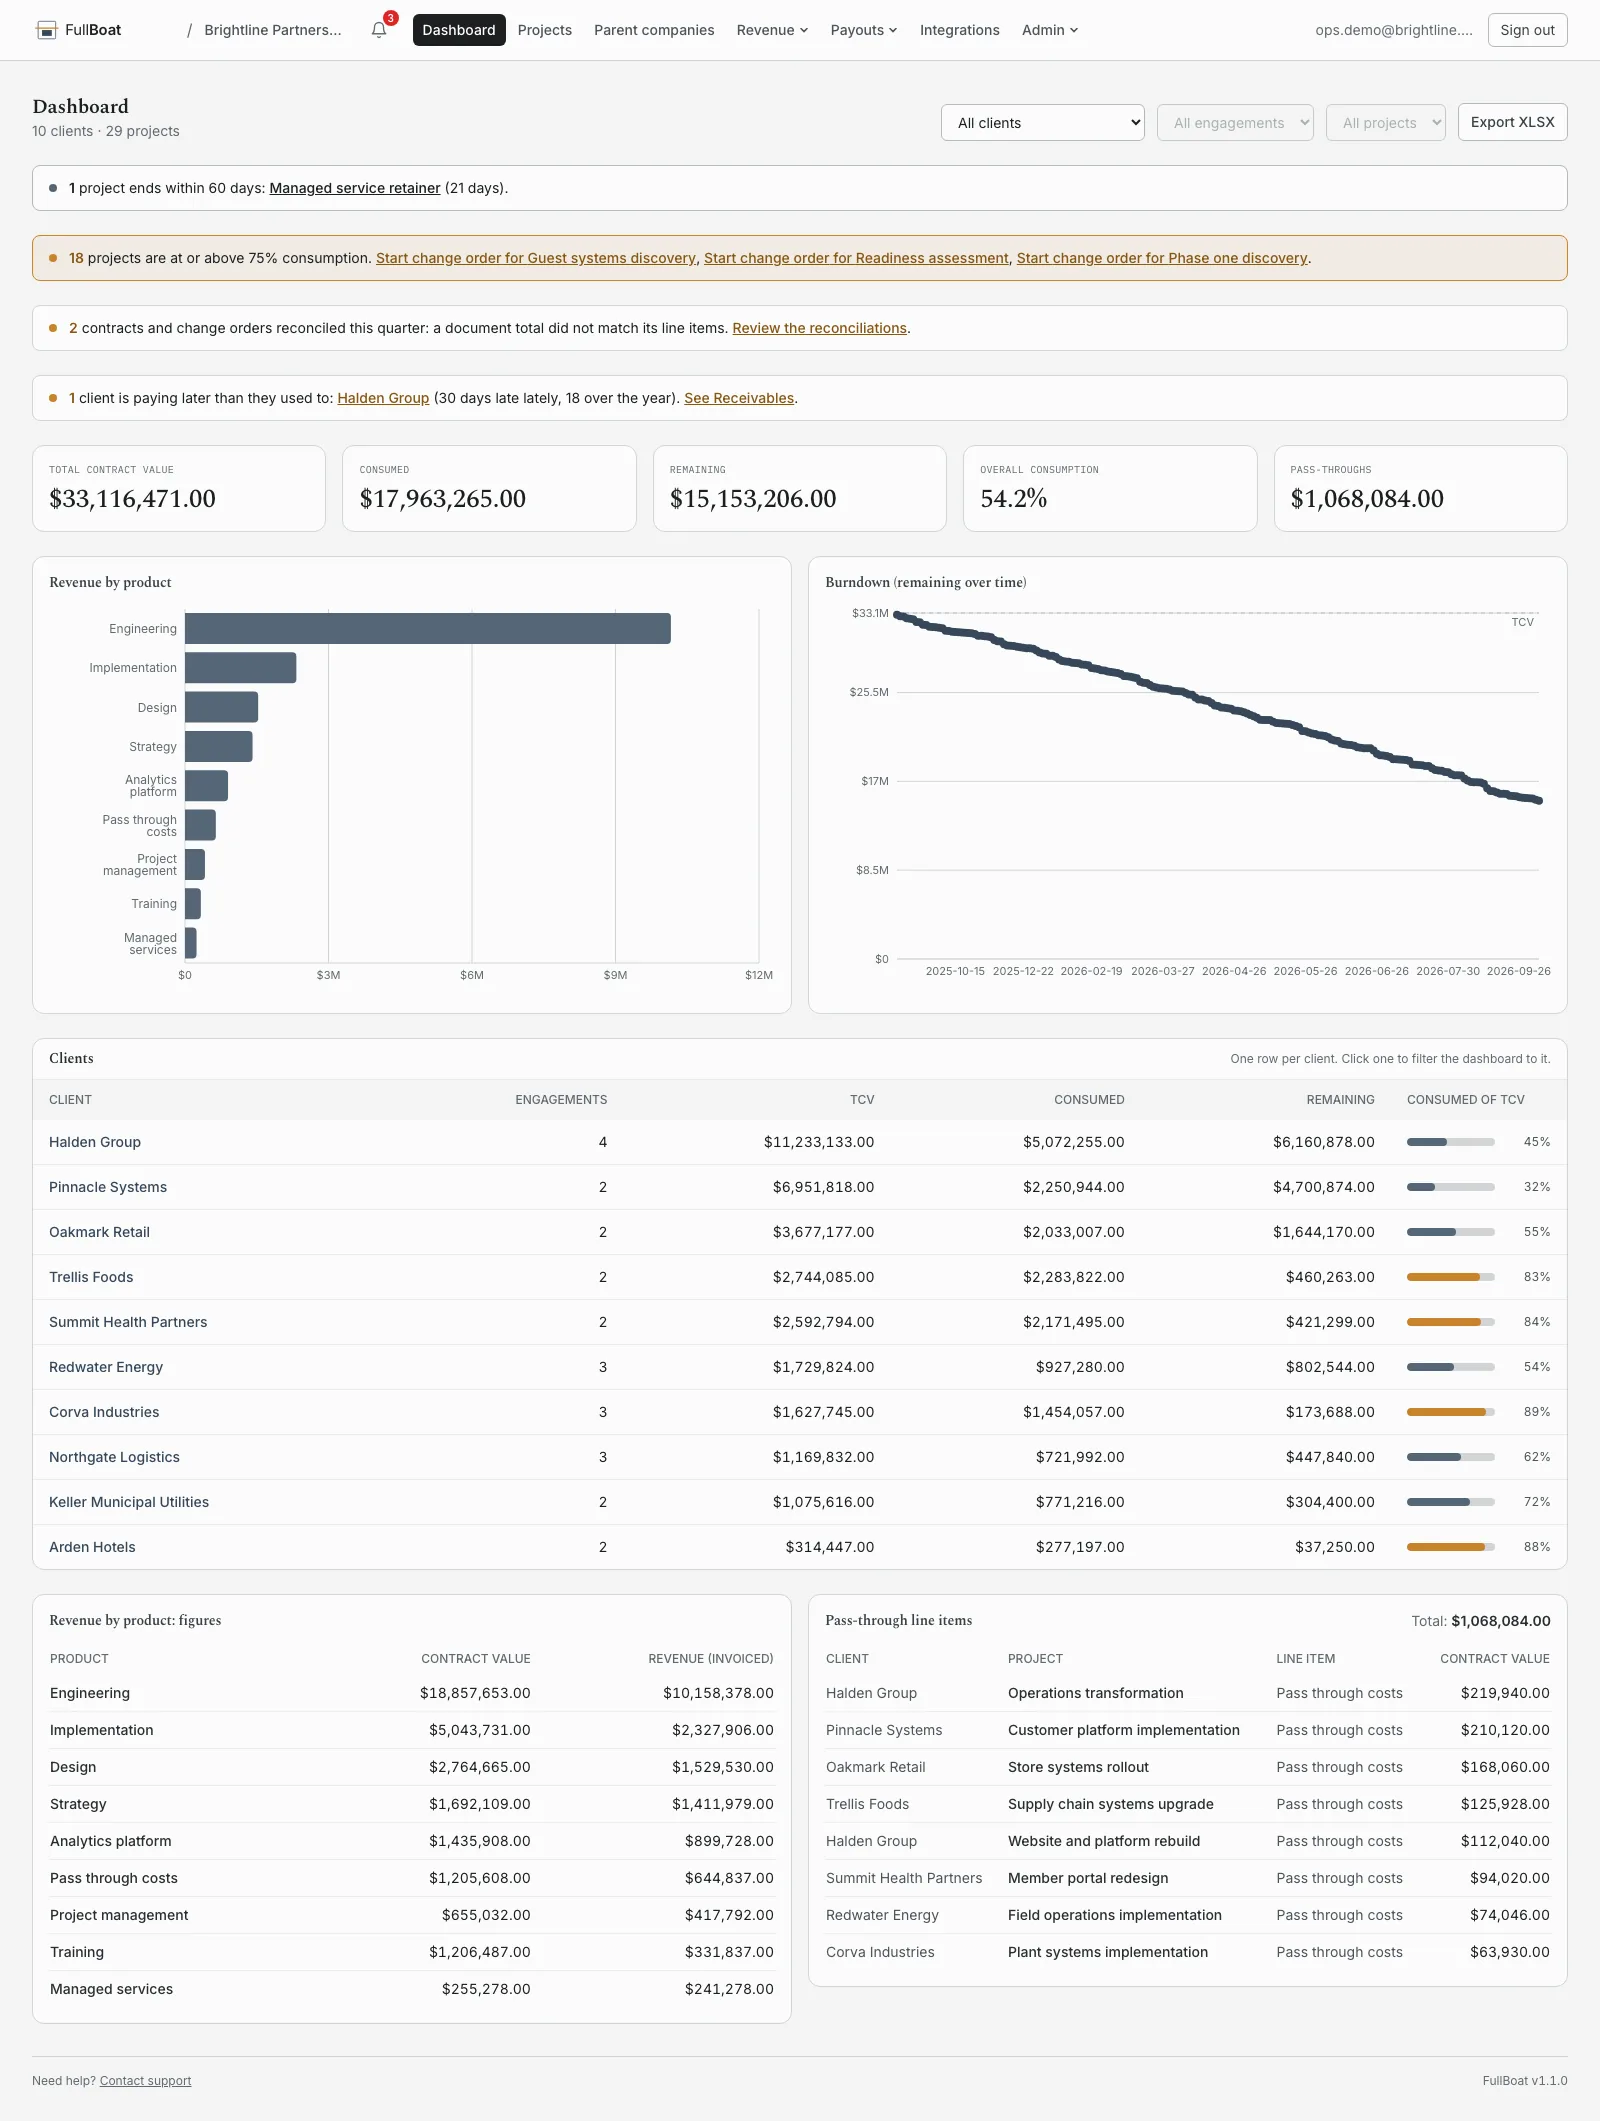The width and height of the screenshot is (1600, 2121).
Task: Click the Engineering bar in Revenue by product chart
Action: point(428,629)
